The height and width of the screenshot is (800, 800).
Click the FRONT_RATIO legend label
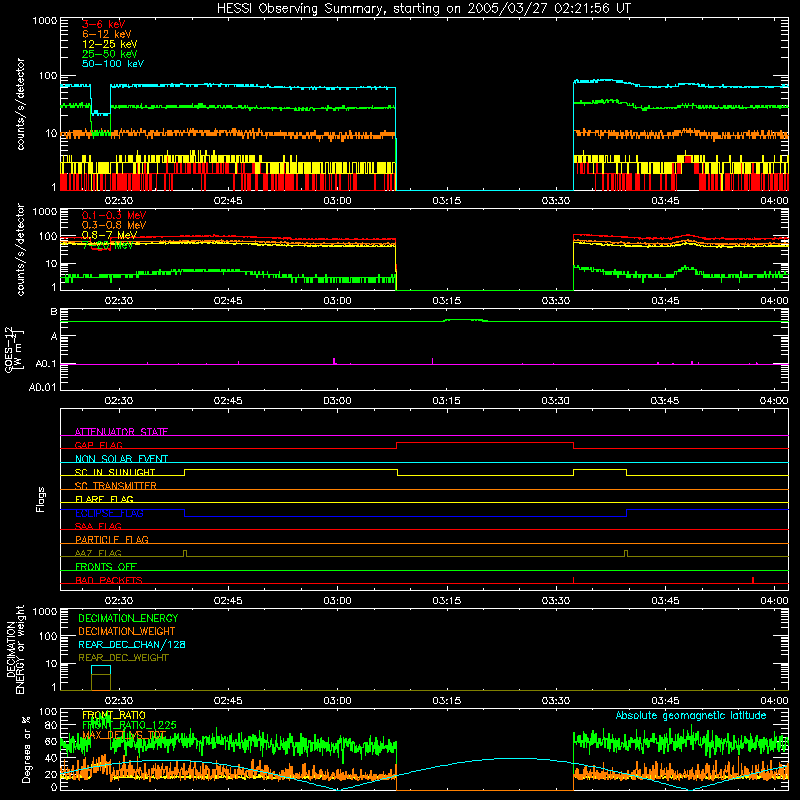pos(114,715)
